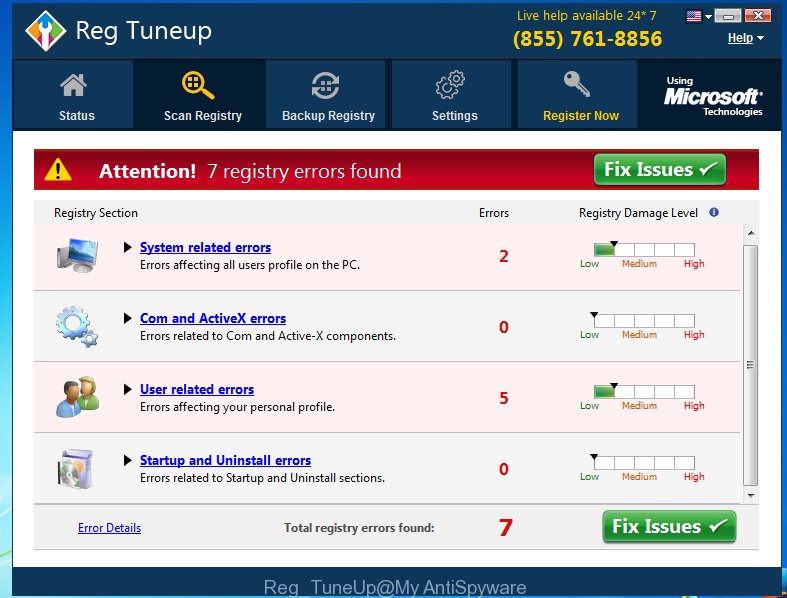The width and height of the screenshot is (787, 598).
Task: Click the scrollbar down arrow
Action: 751,496
